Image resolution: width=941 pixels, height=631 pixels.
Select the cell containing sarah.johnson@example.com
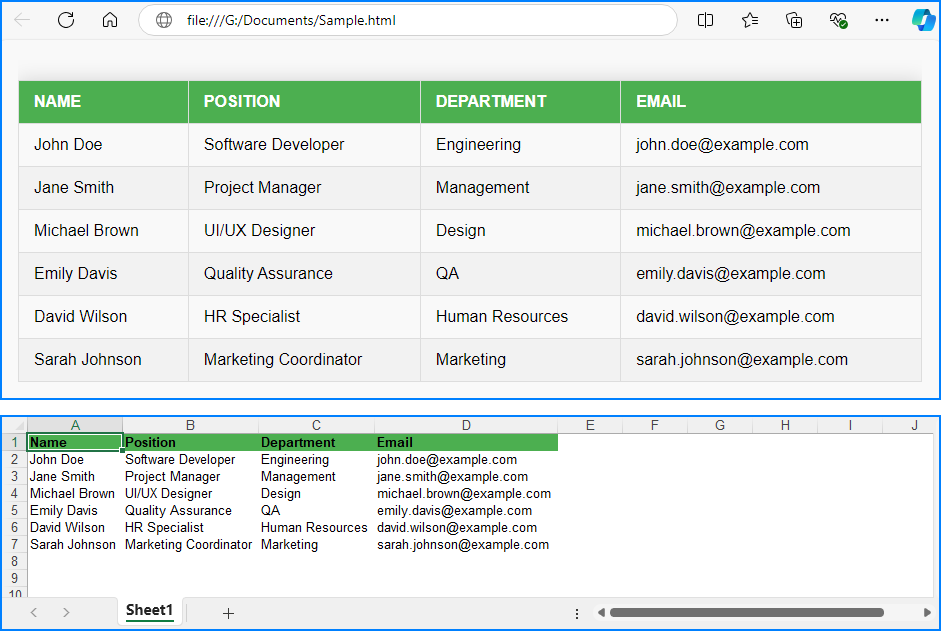click(x=463, y=544)
